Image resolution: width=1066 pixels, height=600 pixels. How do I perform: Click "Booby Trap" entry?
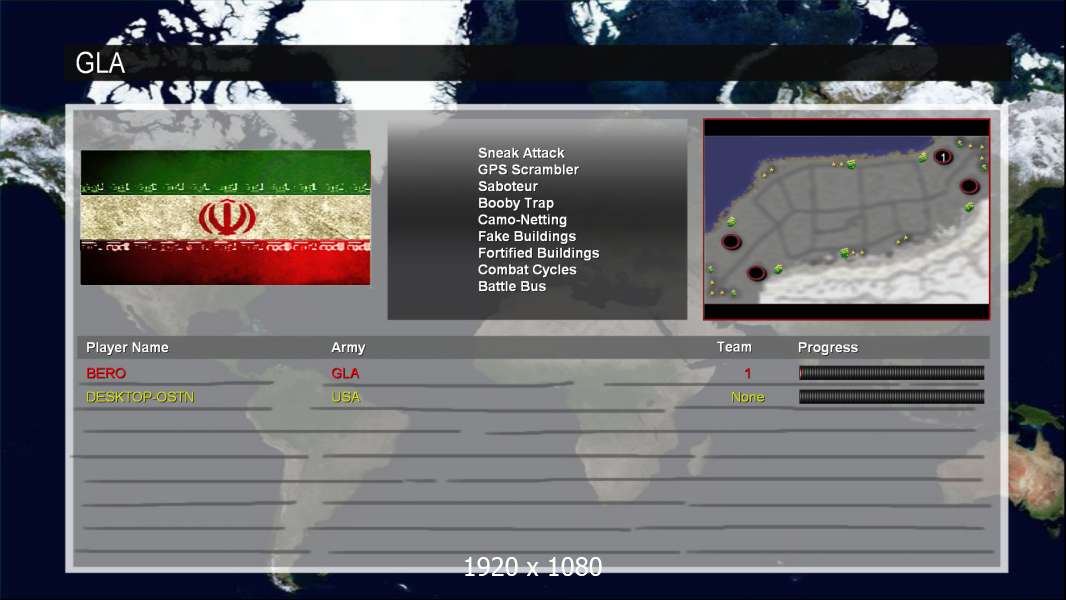click(516, 203)
